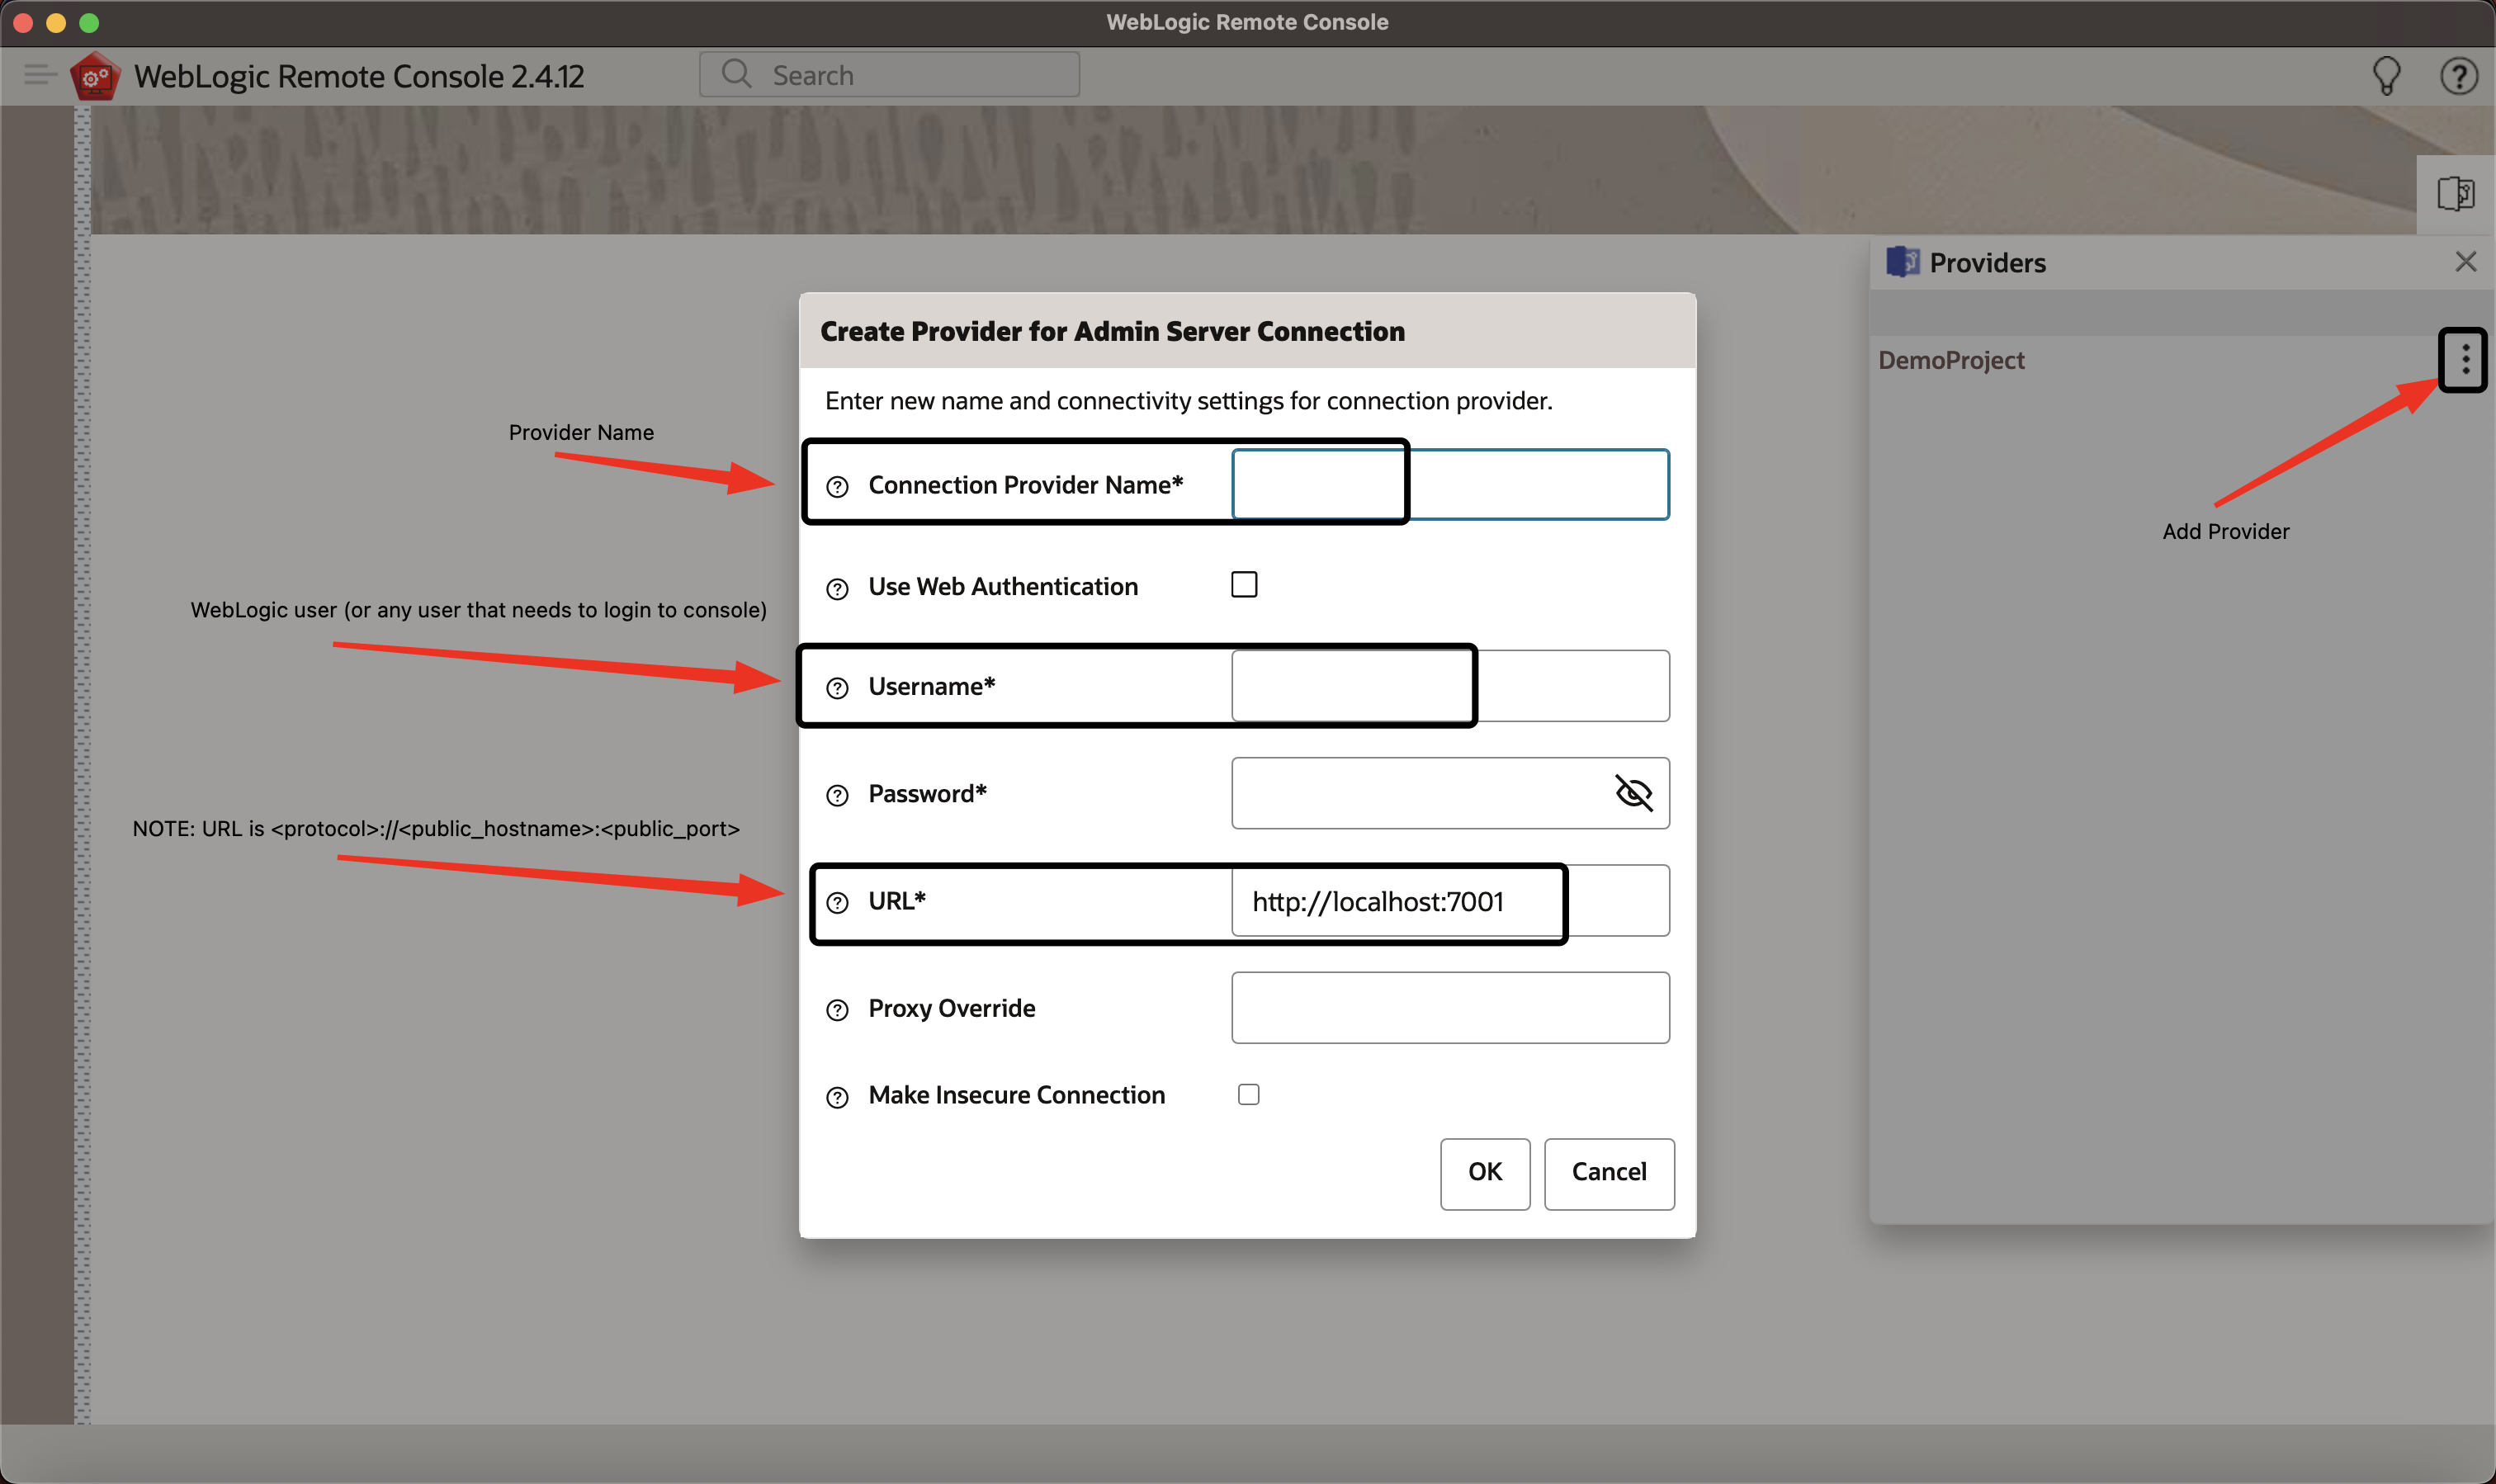Click help icon beside Username field

click(837, 688)
